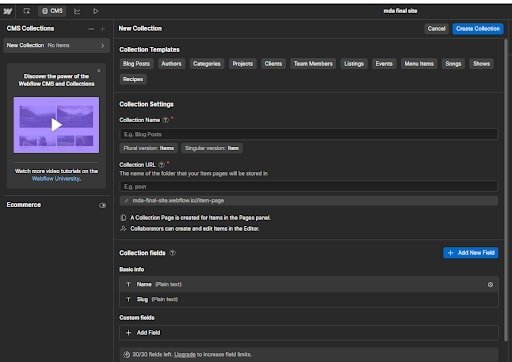Expand New Collection row chevron
512x362 pixels.
click(x=103, y=45)
